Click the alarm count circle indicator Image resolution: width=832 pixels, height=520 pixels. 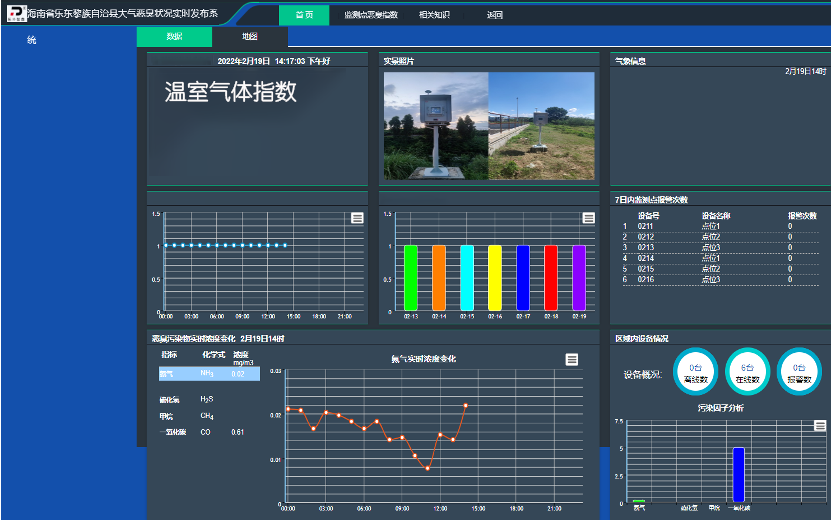tap(799, 371)
